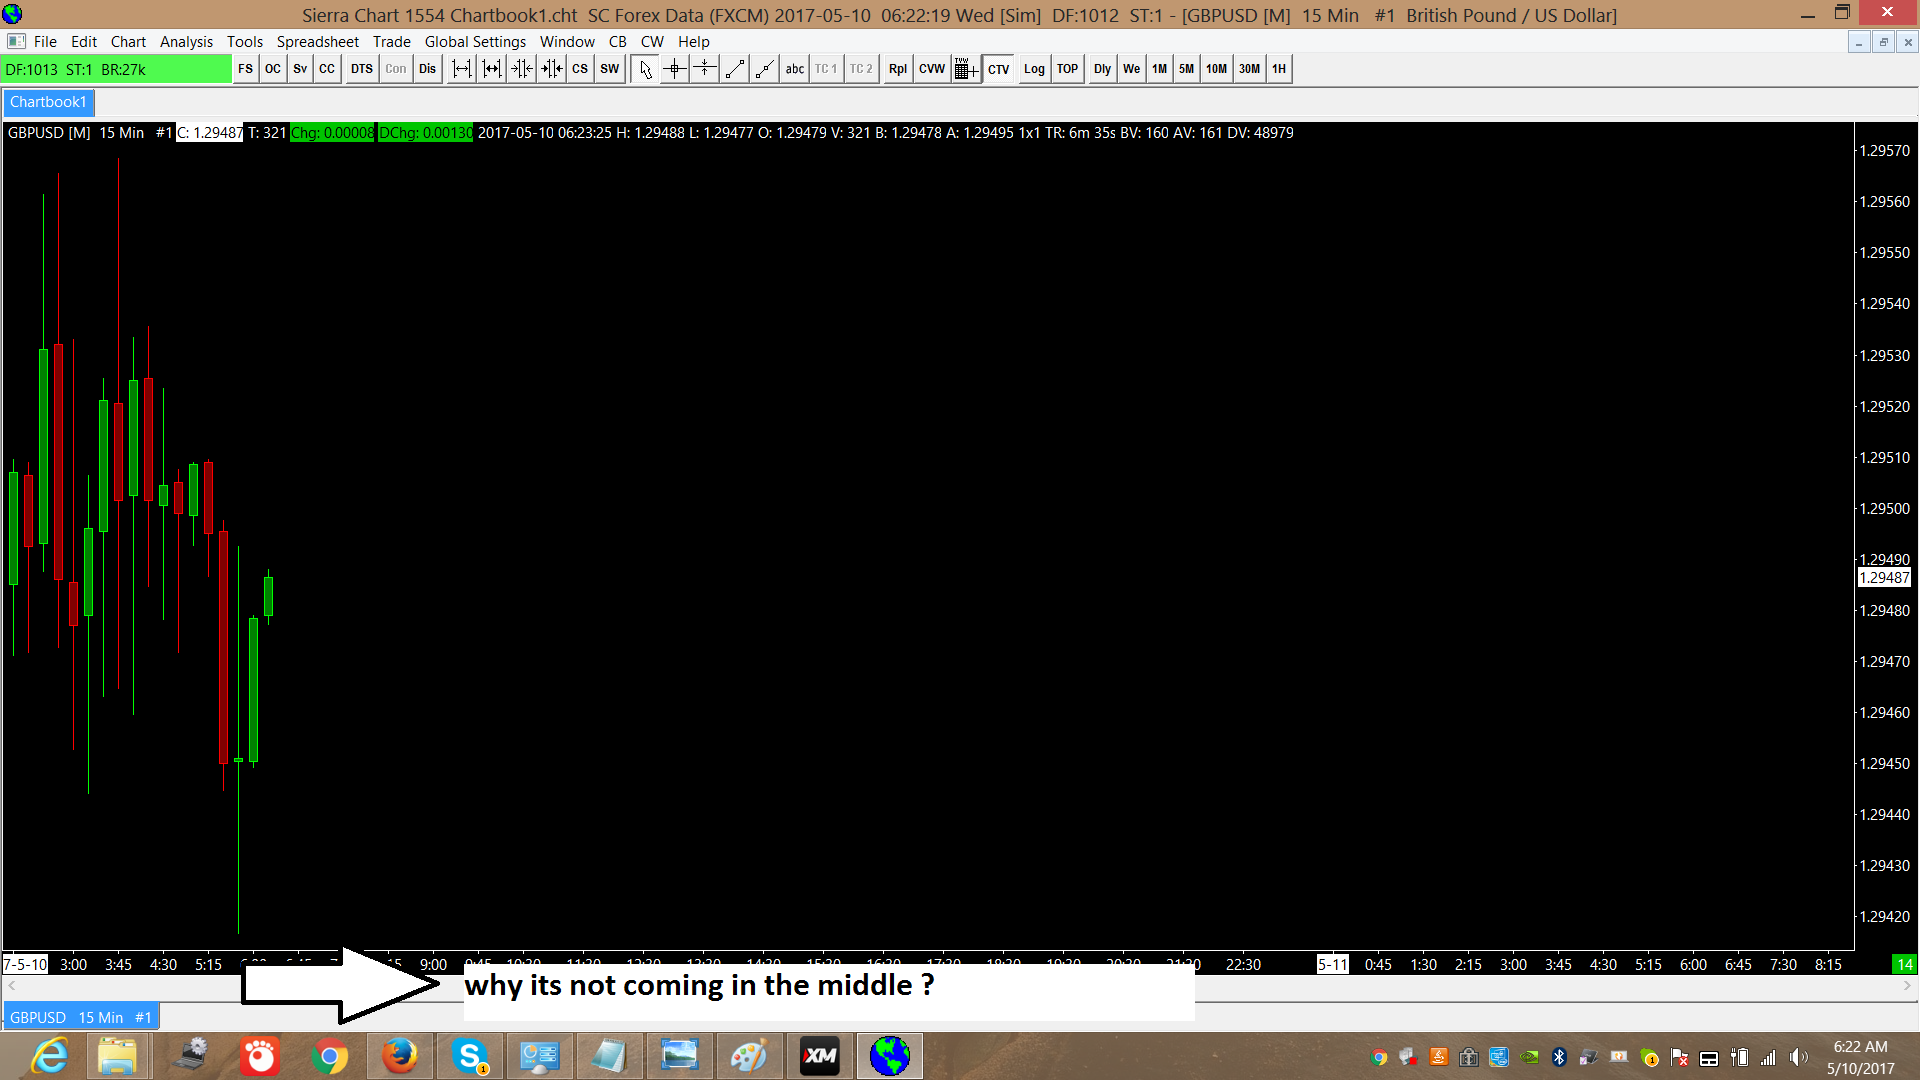Open Firefox from the taskbar
The width and height of the screenshot is (1920, 1080).
(x=399, y=1056)
